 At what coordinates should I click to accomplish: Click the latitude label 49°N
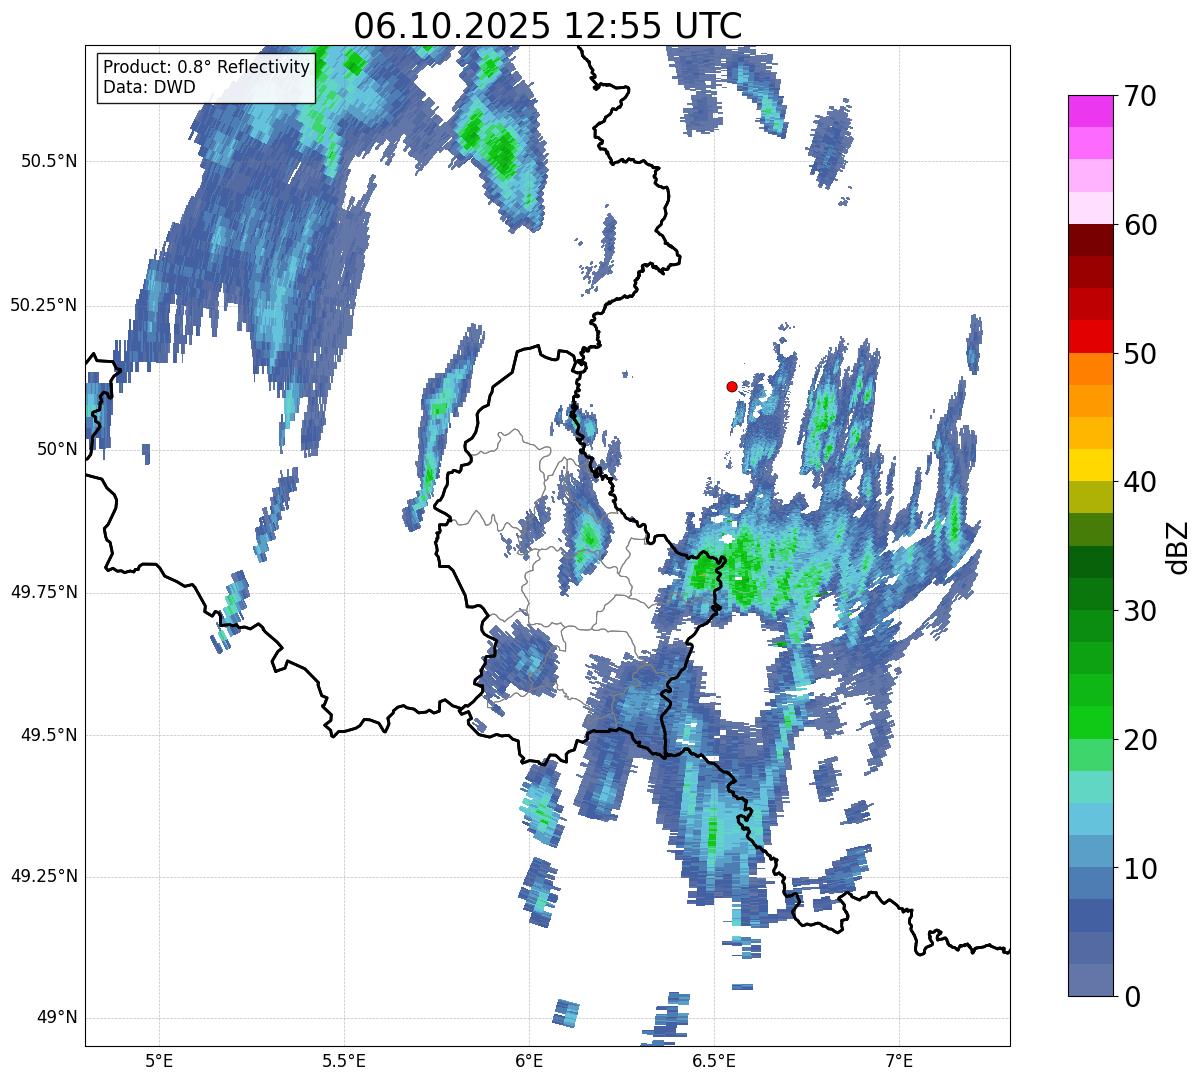pyautogui.click(x=57, y=1018)
